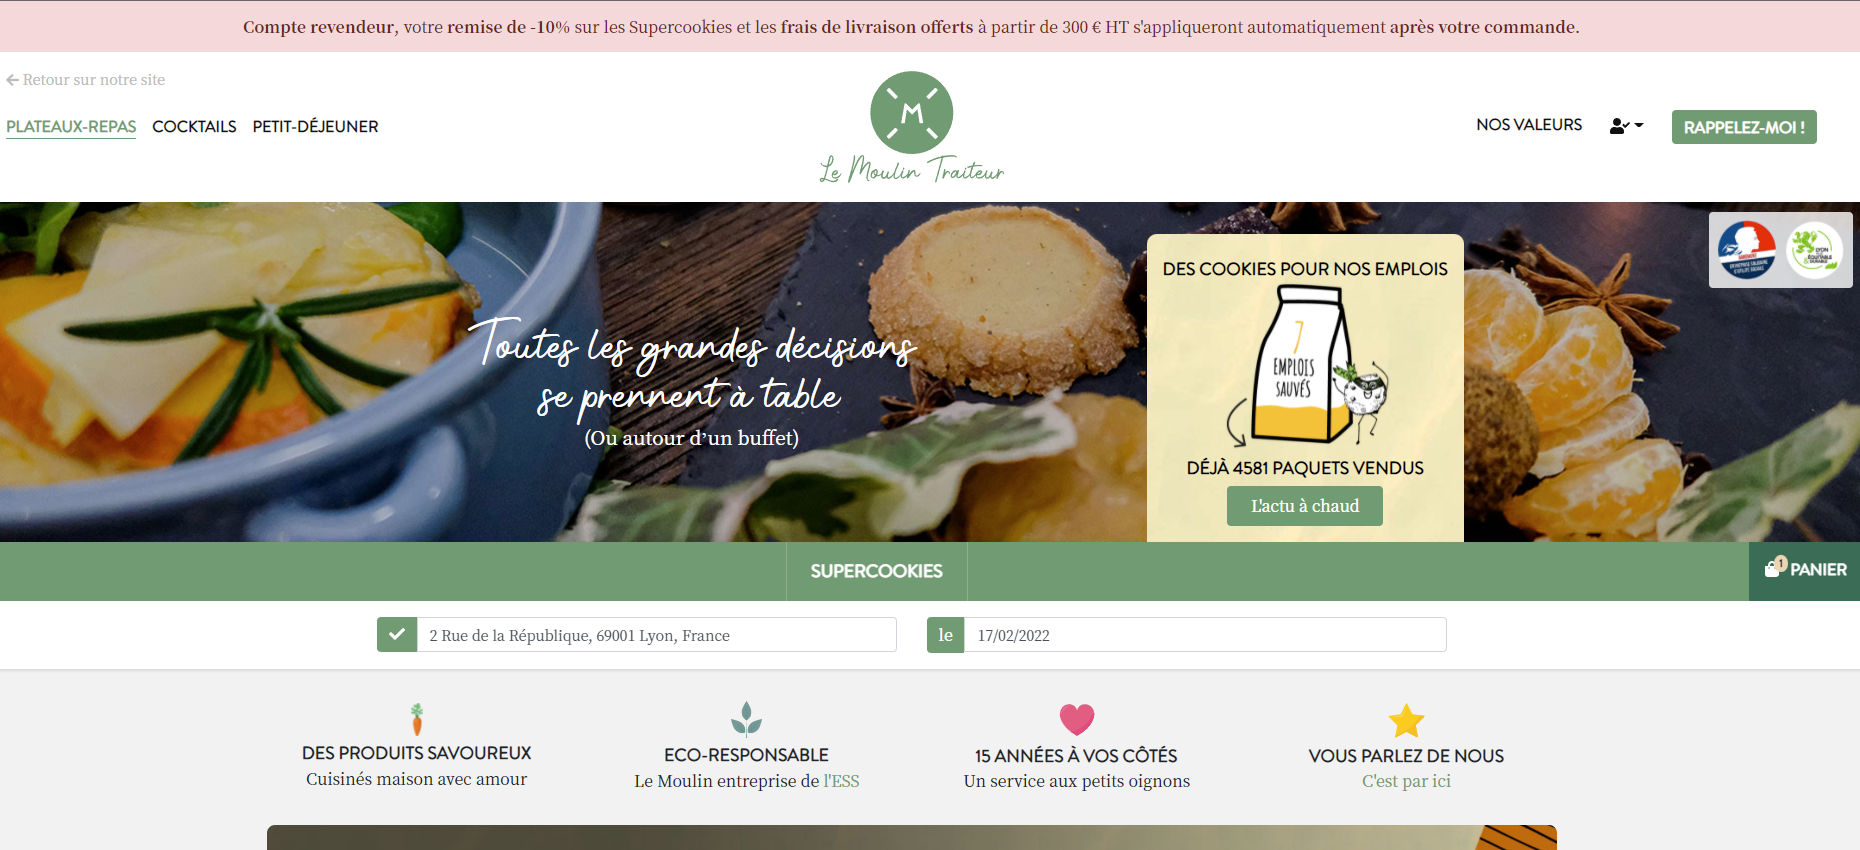Screen dimensions: 1860x850
Task: Click the yellow star icon
Action: coord(1406,721)
